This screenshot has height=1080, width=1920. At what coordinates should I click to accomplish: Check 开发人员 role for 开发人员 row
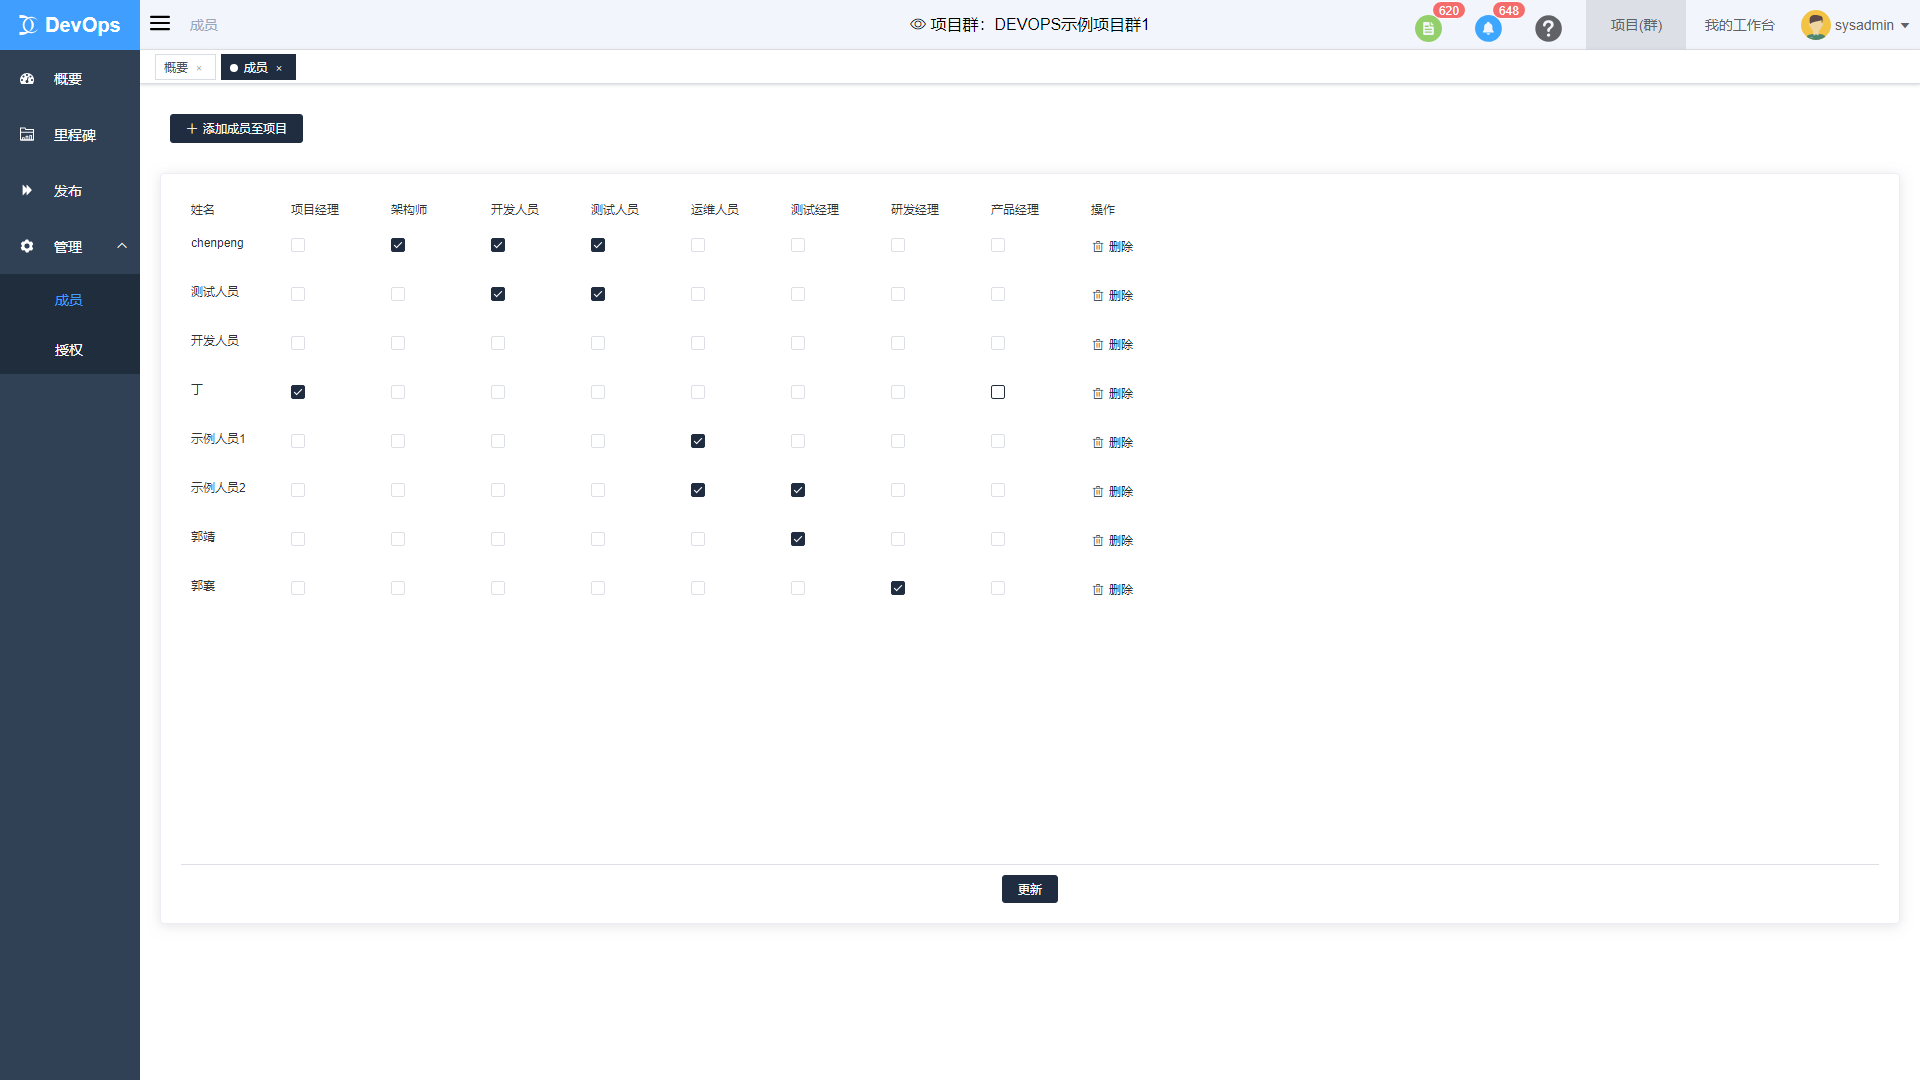pyautogui.click(x=498, y=343)
